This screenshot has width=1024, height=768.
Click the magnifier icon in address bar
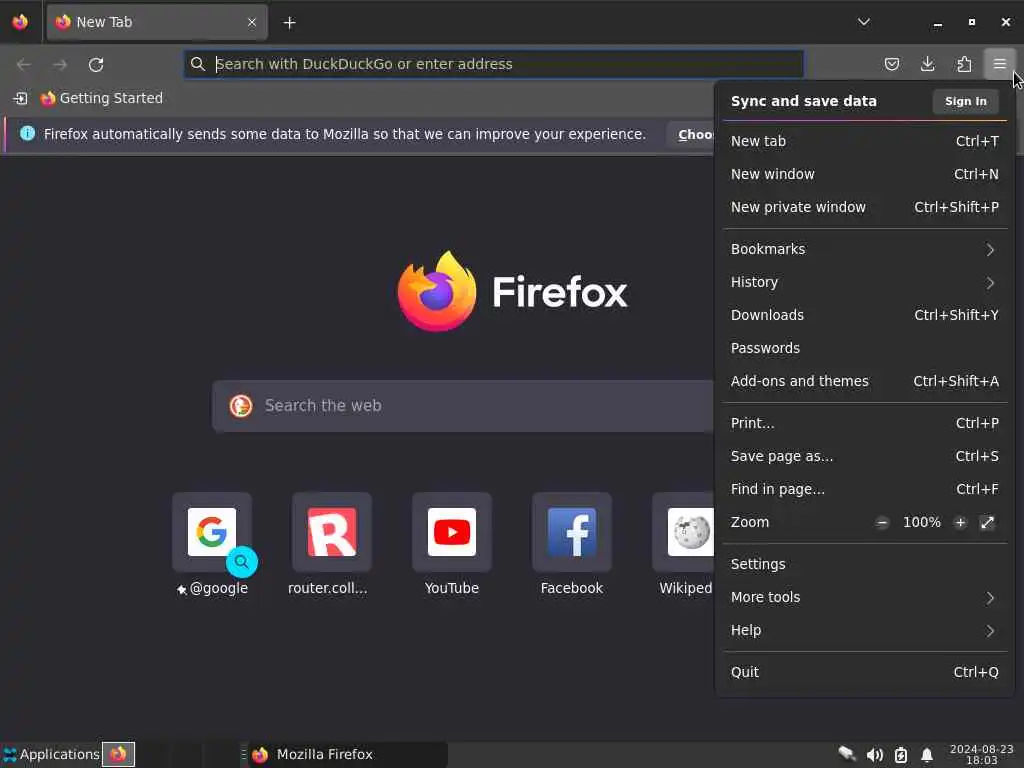tap(197, 64)
